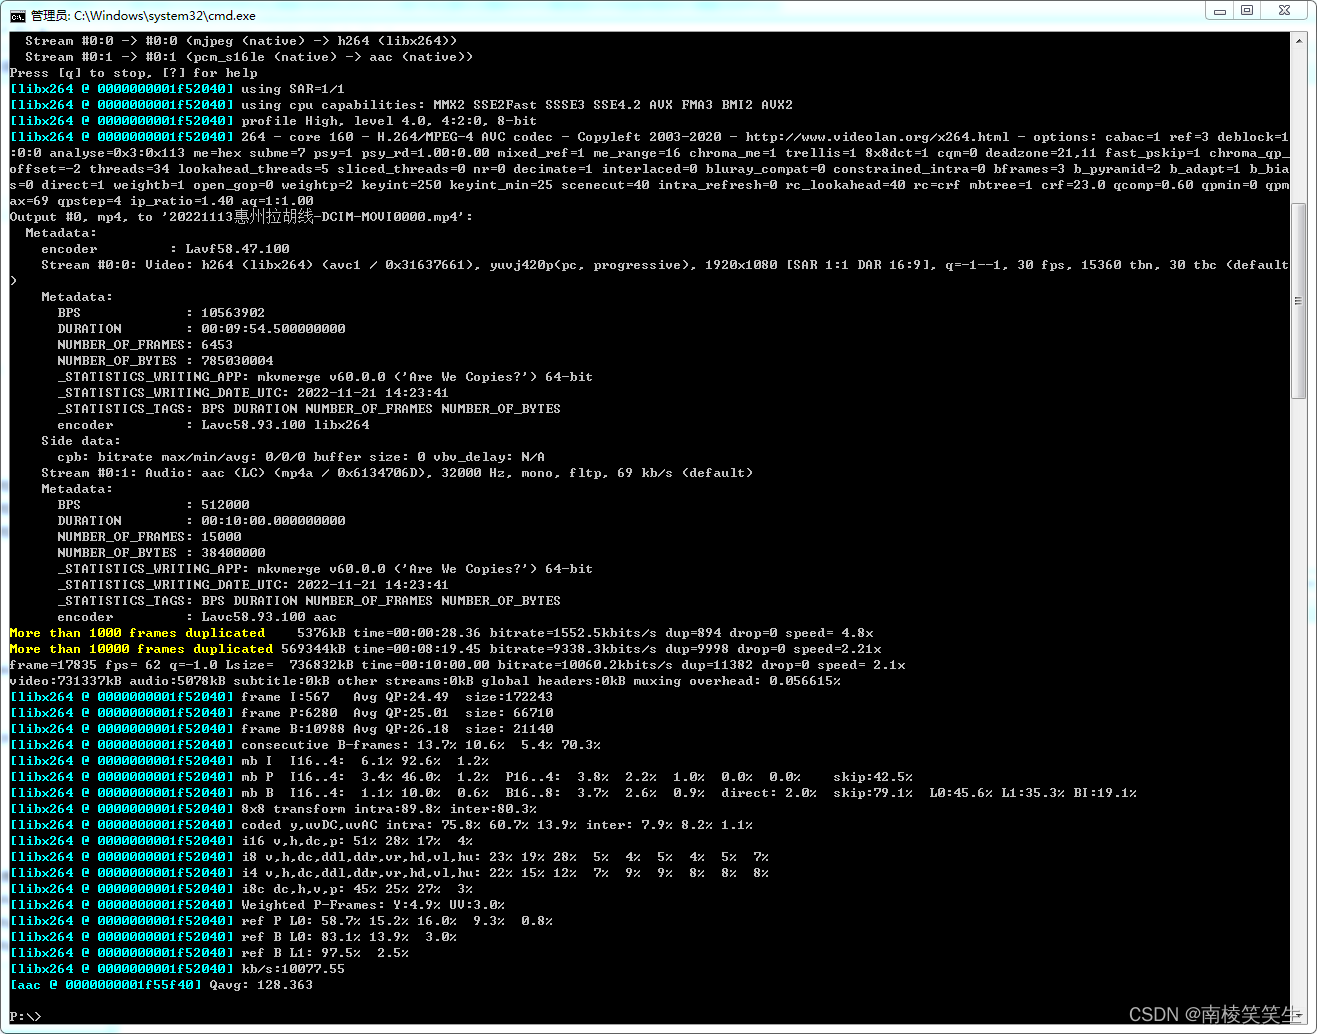Click the 'frame P:6280' statistics line

pos(281,713)
